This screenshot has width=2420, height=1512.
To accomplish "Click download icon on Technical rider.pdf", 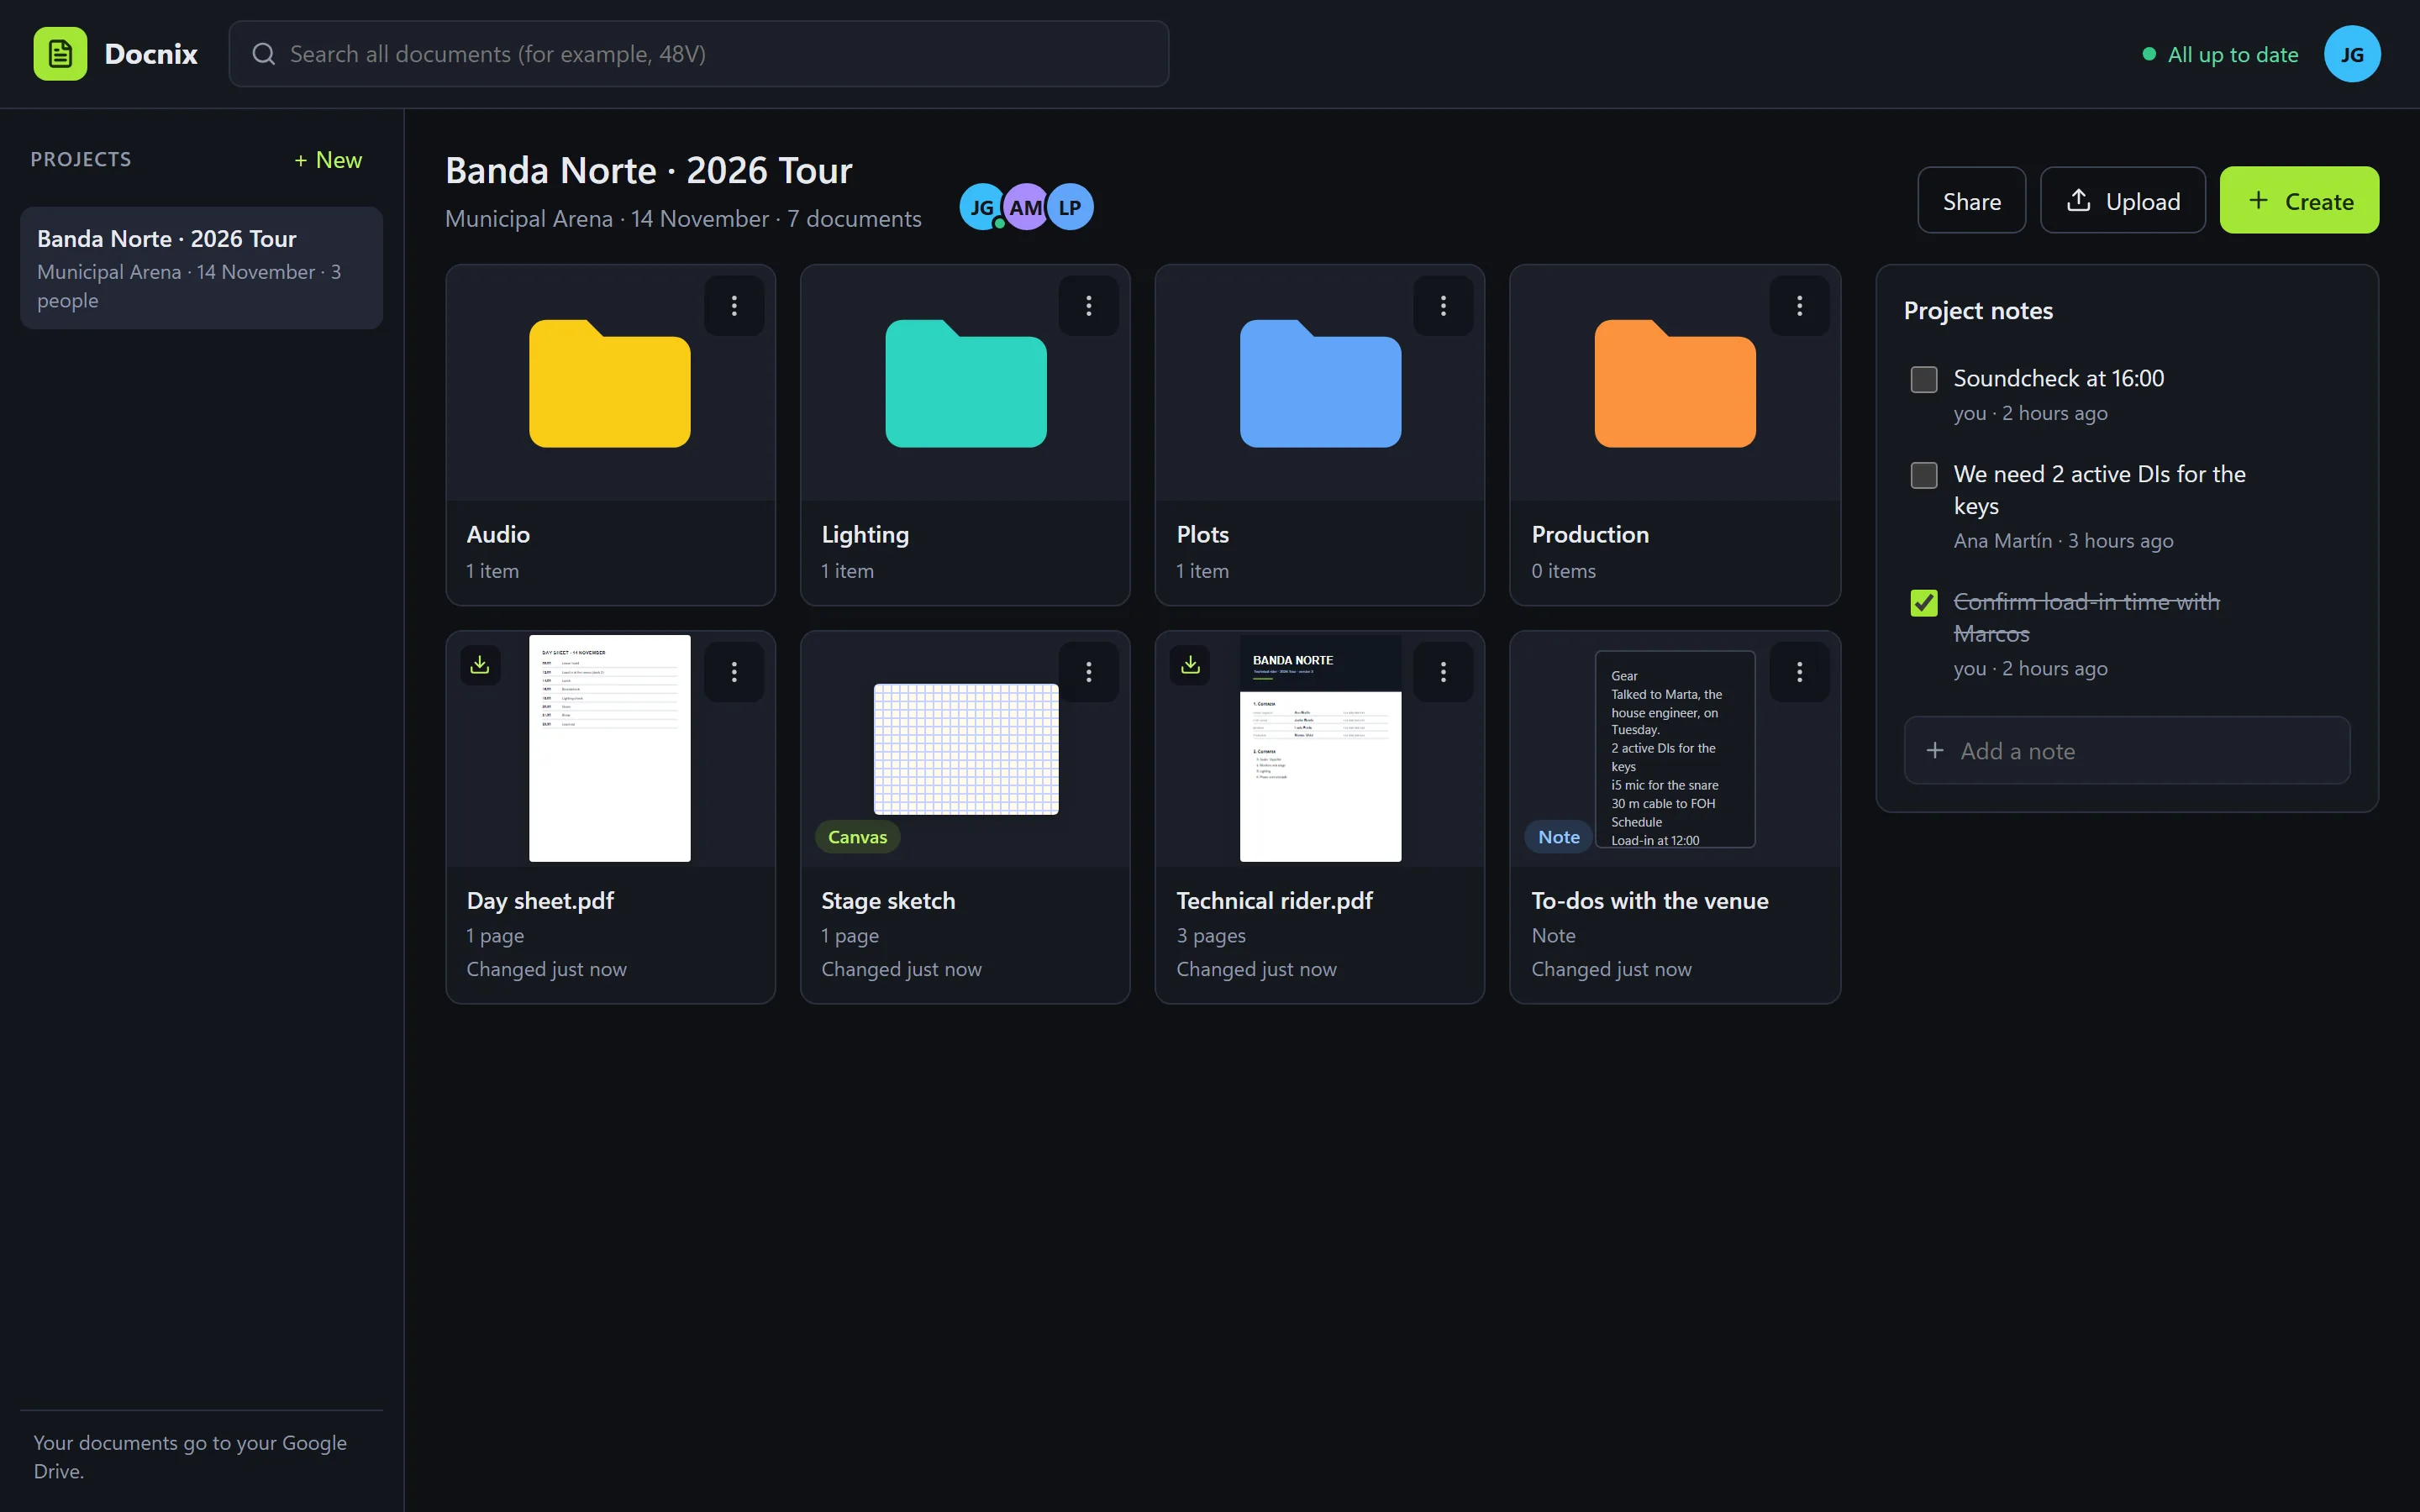I will click(x=1190, y=665).
